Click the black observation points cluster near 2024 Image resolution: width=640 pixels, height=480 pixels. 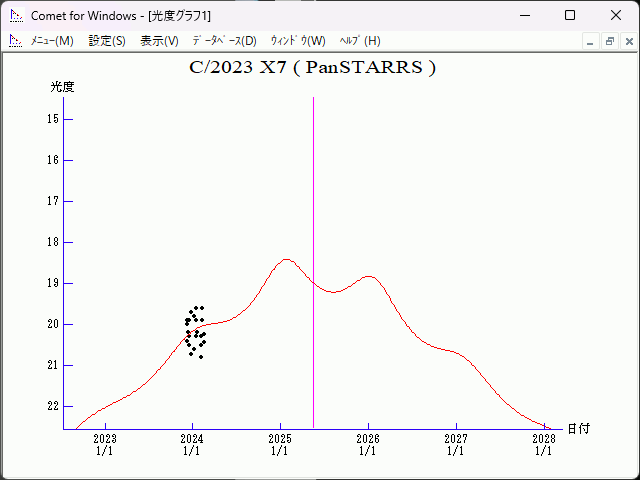[194, 330]
